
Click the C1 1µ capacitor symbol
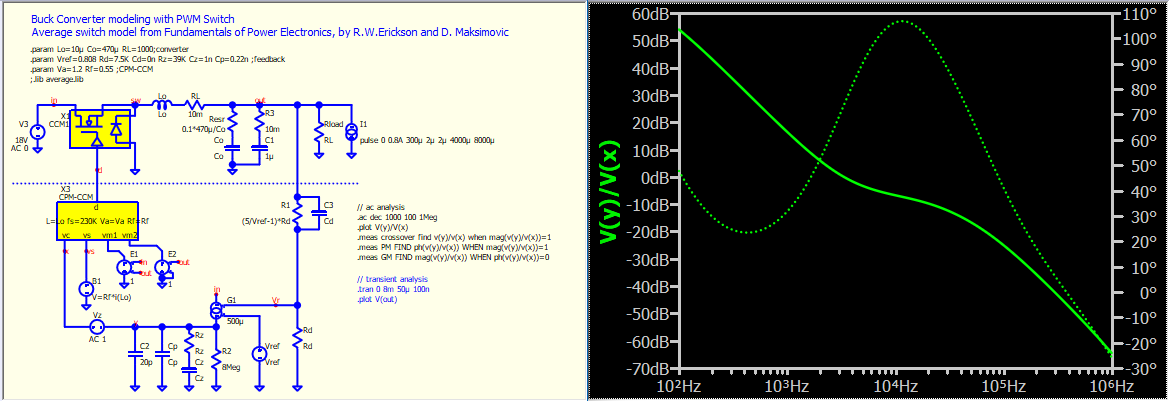click(x=259, y=148)
